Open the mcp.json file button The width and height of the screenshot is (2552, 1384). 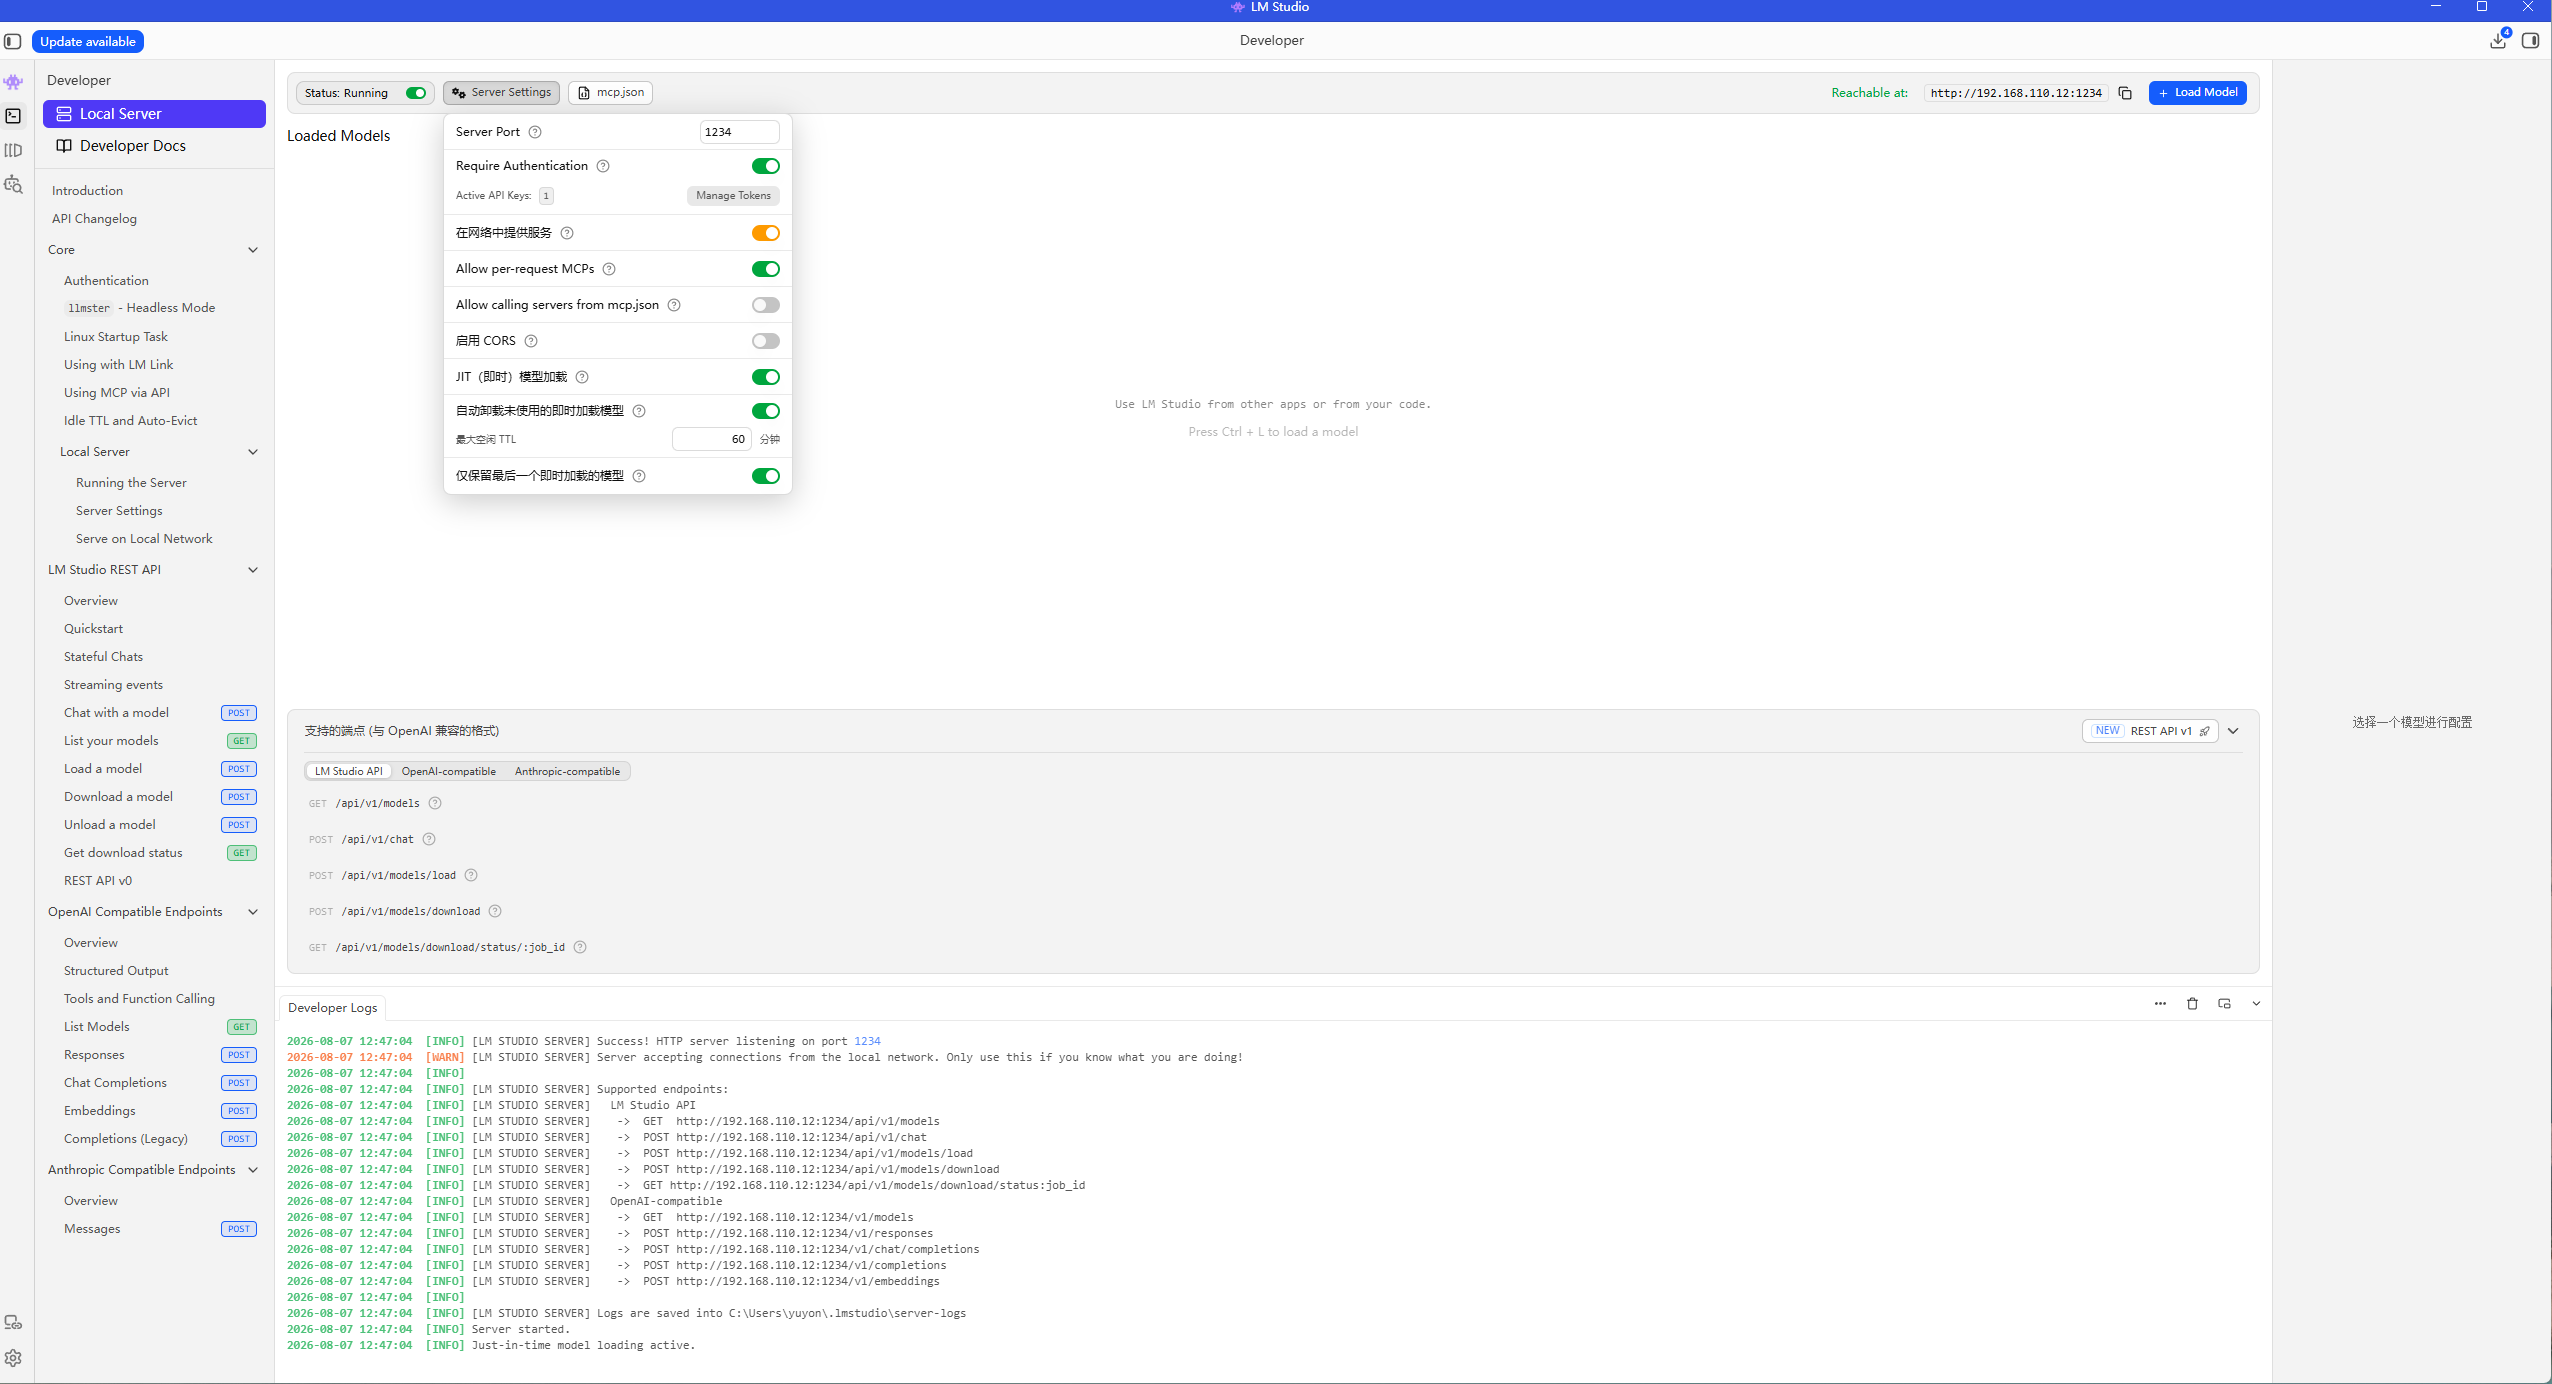611,93
